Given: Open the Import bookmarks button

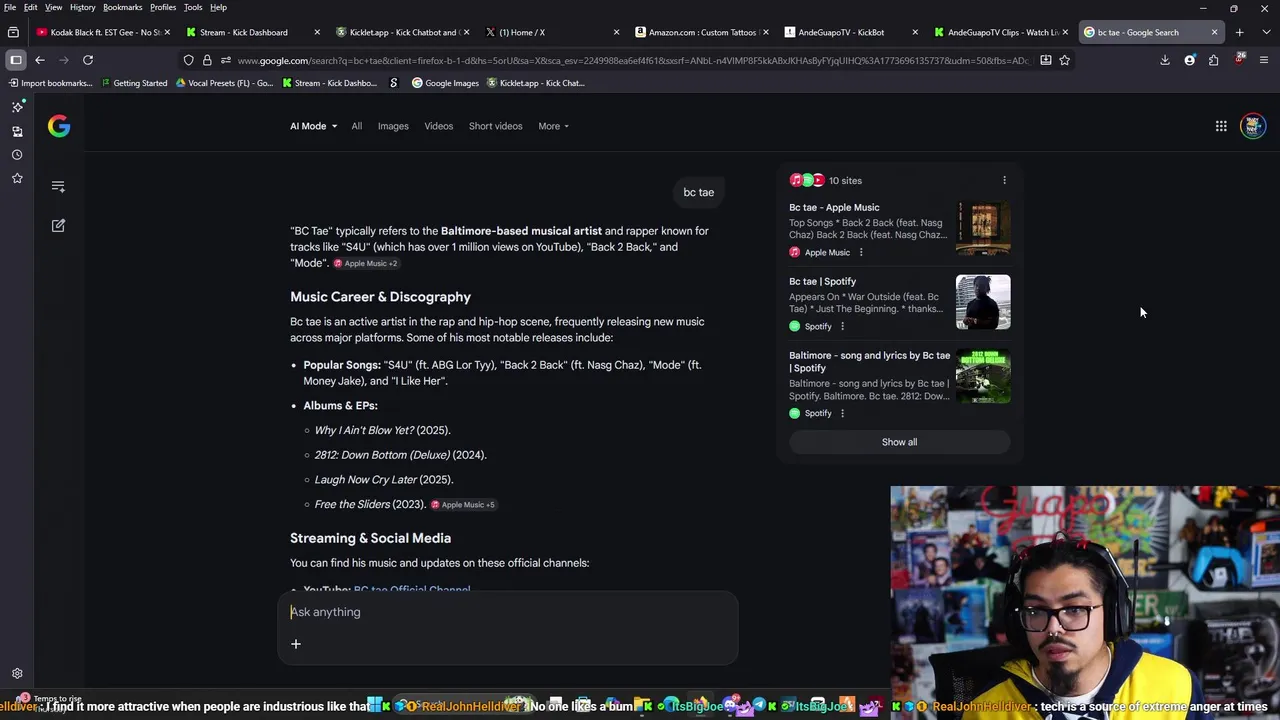Looking at the screenshot, I should pos(50,83).
